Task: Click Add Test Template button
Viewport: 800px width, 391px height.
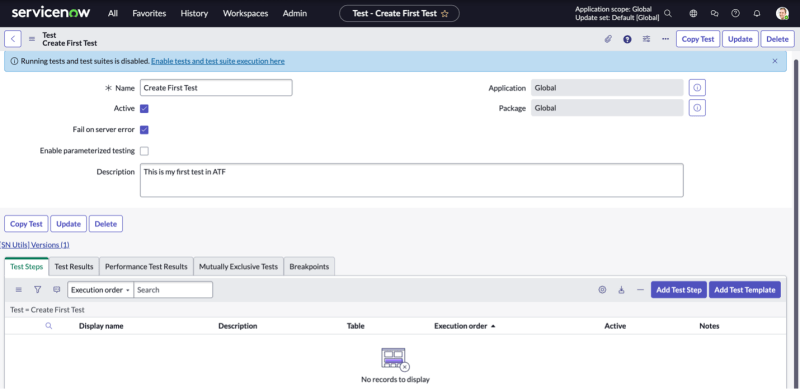Action: (744, 290)
